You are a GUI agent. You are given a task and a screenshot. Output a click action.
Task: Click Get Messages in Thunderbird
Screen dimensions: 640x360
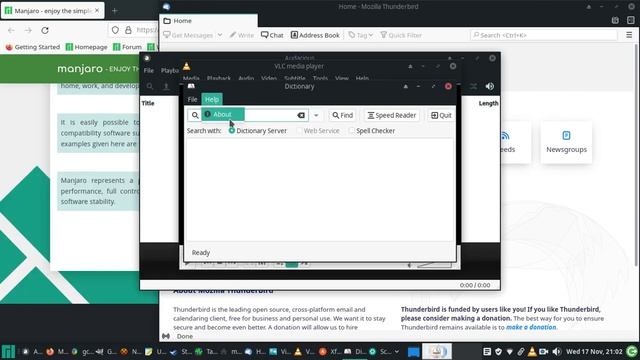point(188,35)
